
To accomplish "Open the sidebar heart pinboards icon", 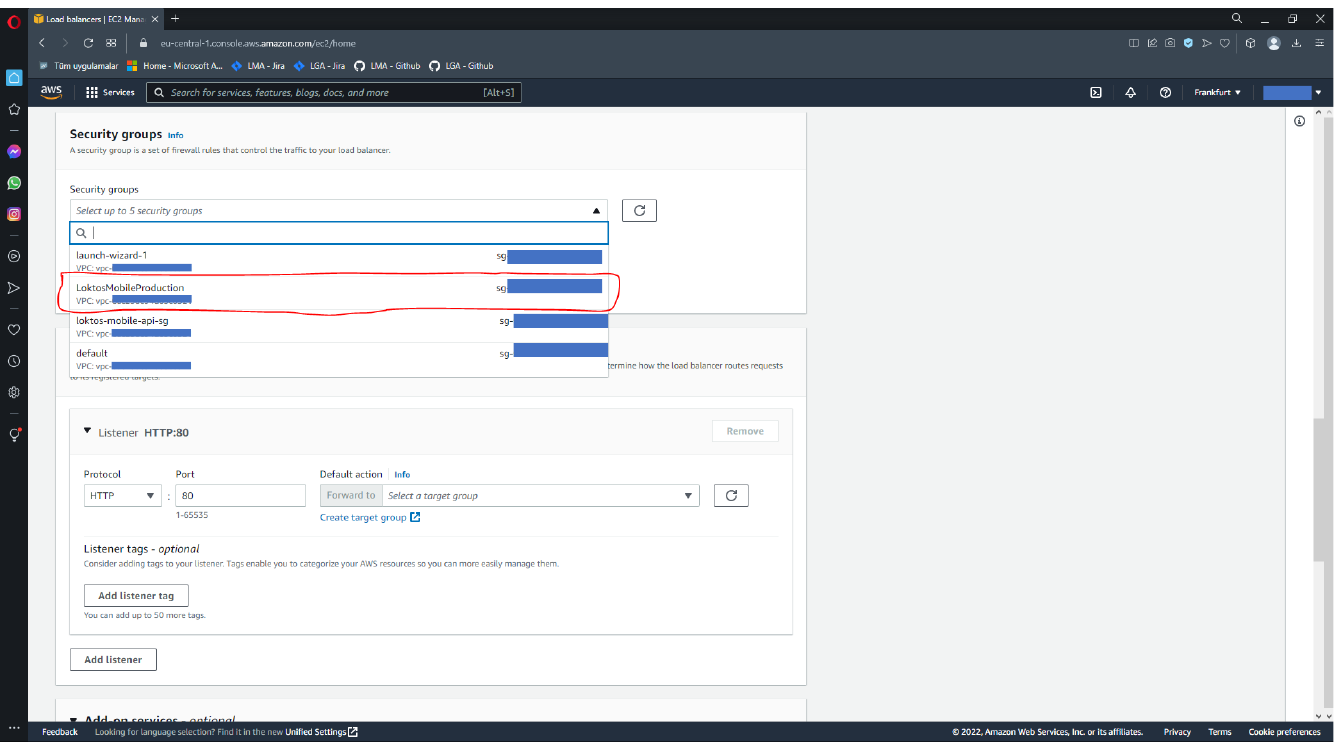I will click(x=14, y=329).
